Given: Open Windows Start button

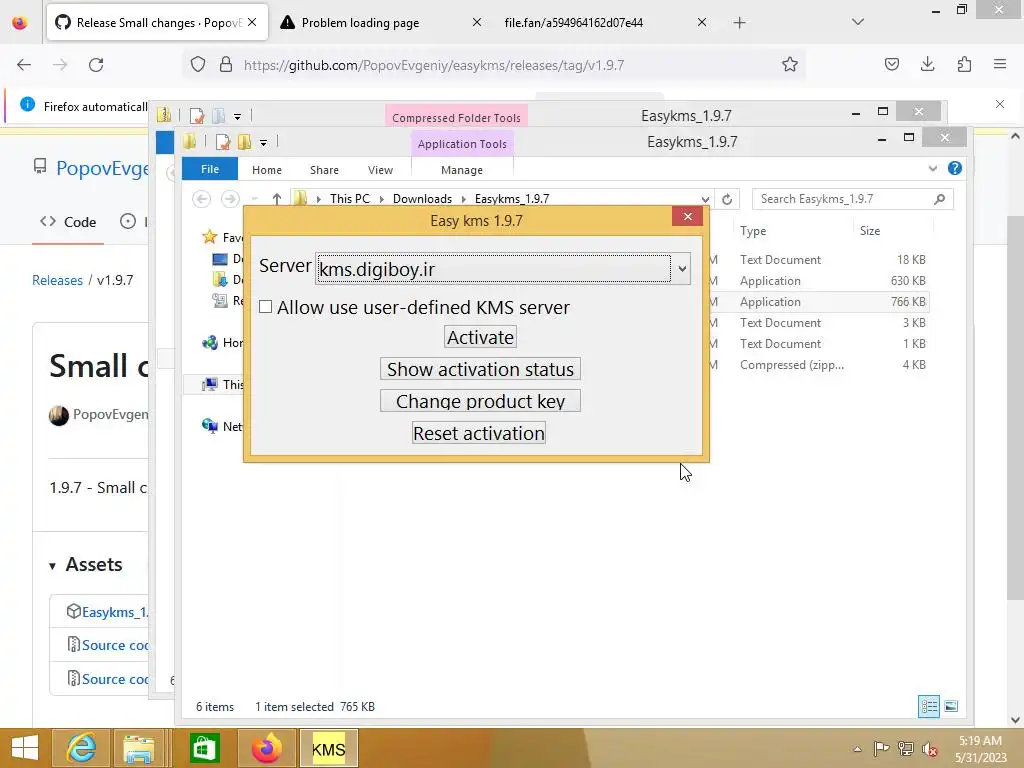Looking at the screenshot, I should pos(25,748).
